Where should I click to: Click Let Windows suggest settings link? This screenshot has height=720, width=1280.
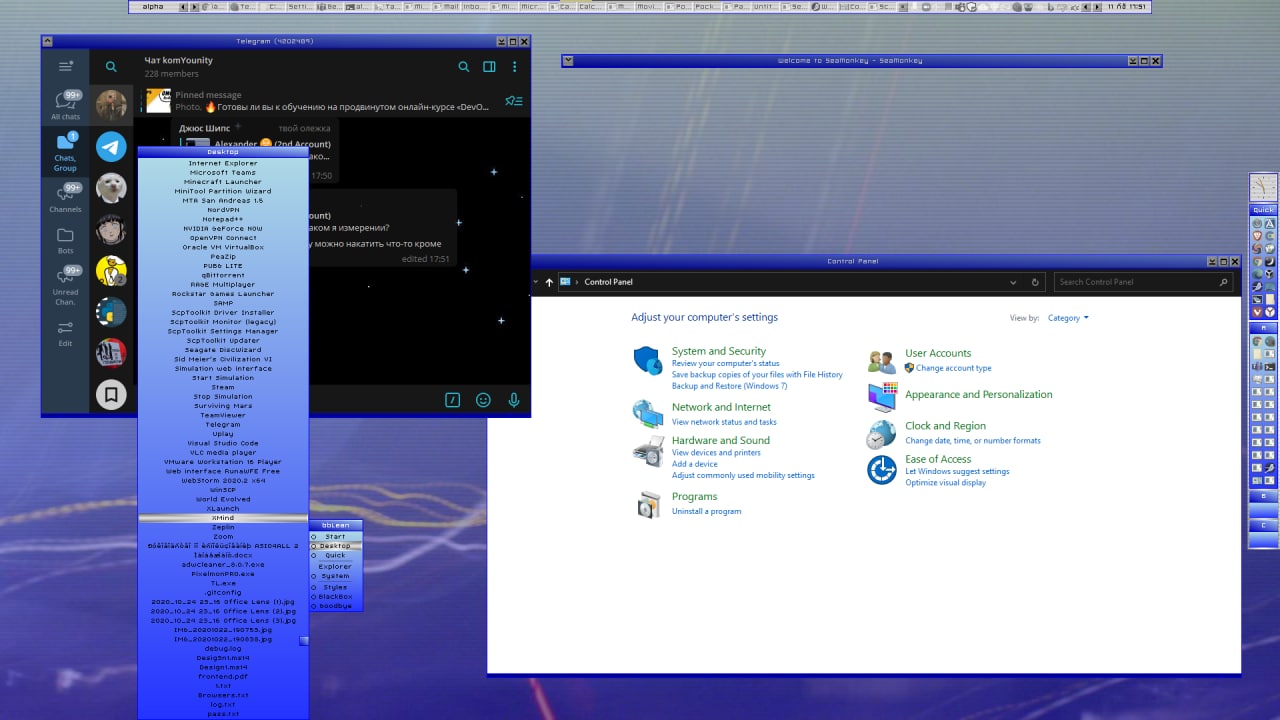coord(957,471)
